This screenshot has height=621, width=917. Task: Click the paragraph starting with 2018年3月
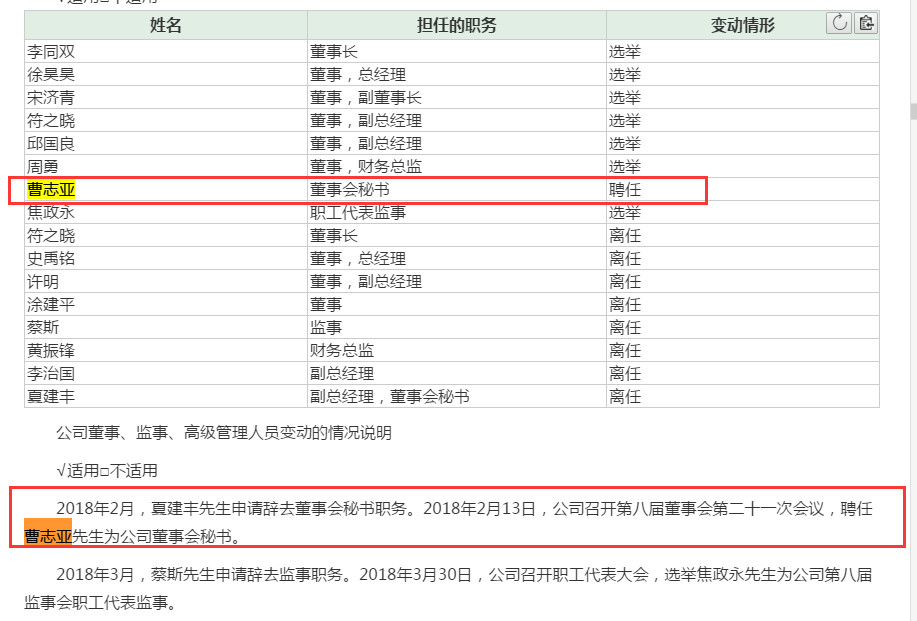450,588
